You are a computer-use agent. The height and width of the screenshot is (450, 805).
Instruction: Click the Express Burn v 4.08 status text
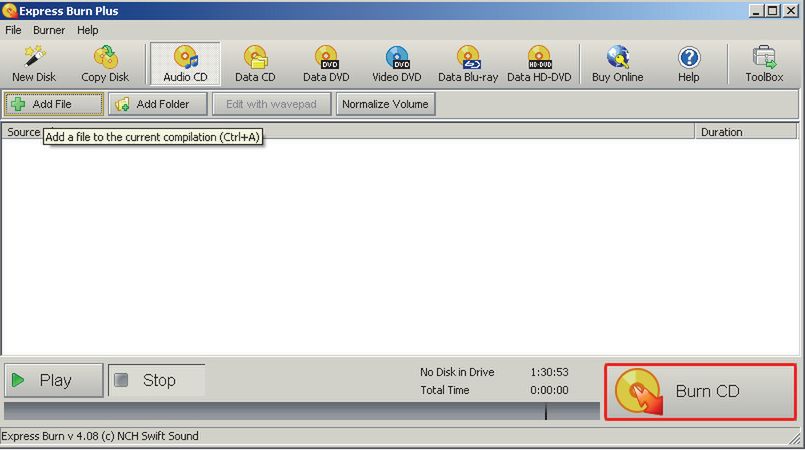100,436
